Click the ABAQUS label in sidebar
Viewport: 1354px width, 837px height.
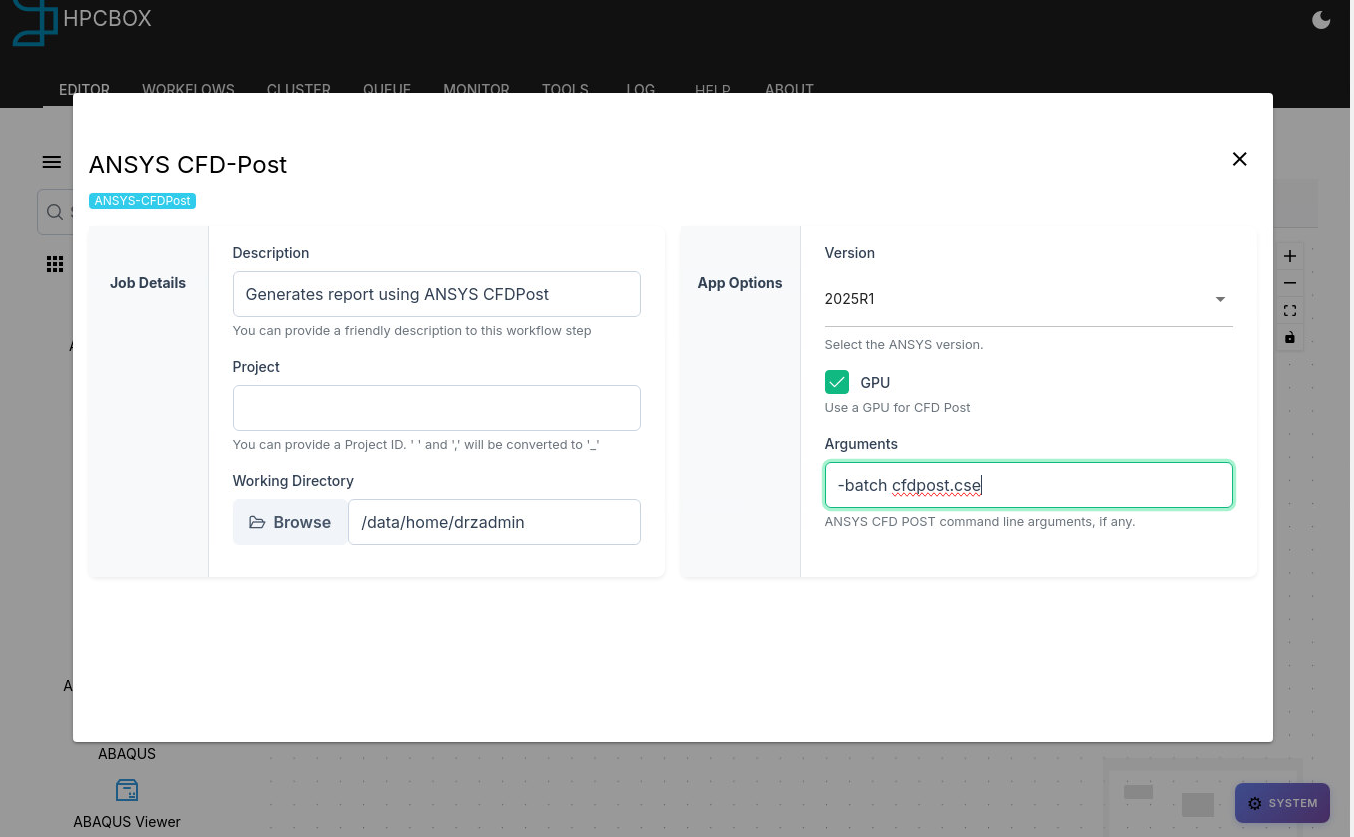coord(127,754)
